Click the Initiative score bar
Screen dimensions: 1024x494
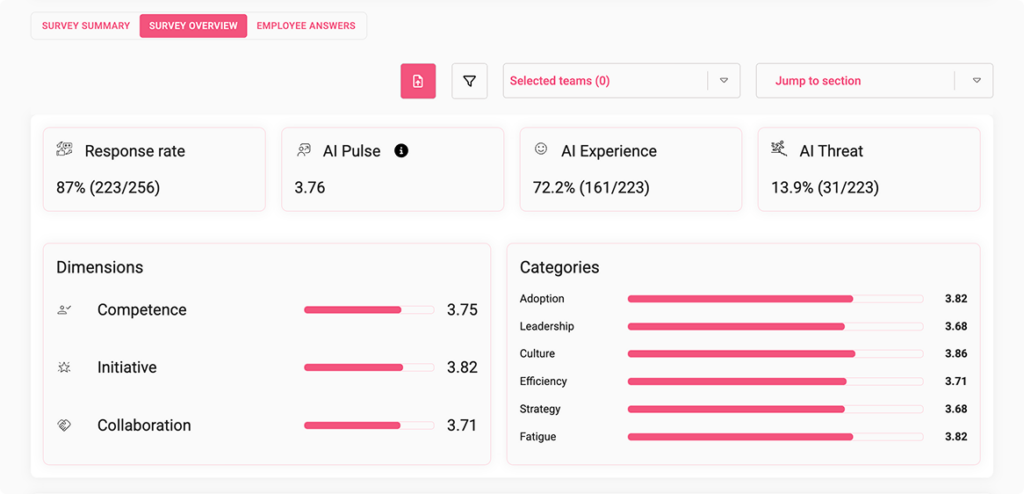tap(369, 367)
